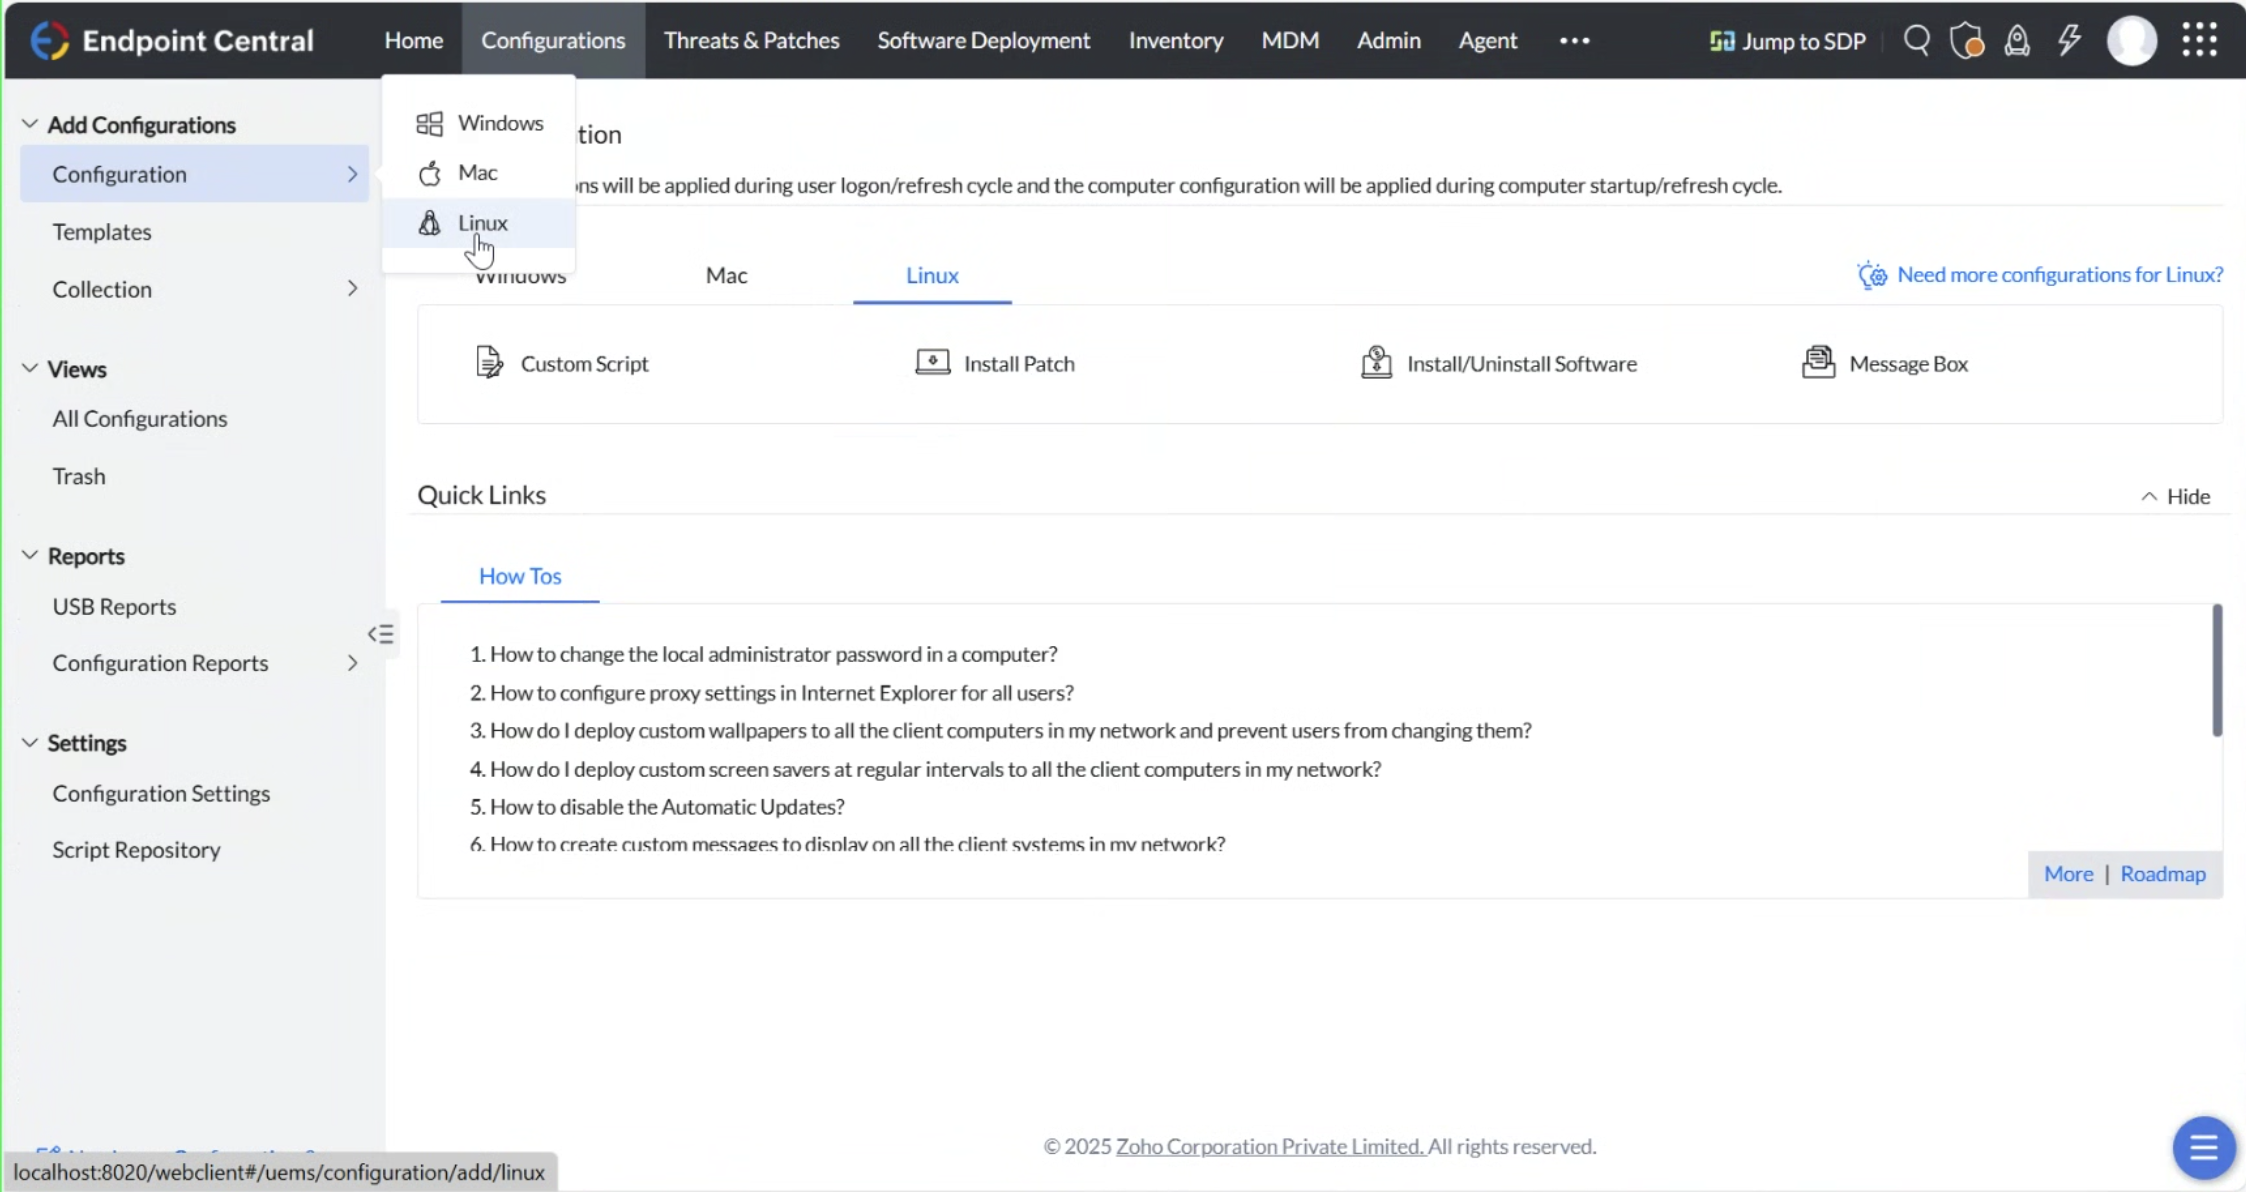
Task: Collapse the left sidebar panel
Action: [381, 634]
